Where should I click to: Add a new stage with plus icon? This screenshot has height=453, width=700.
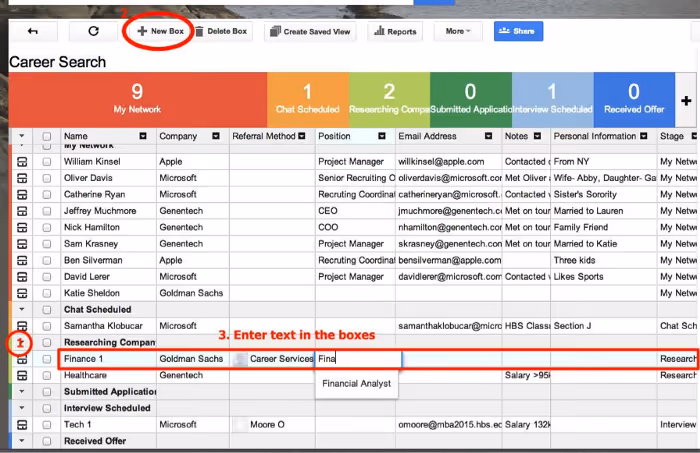[x=686, y=101]
